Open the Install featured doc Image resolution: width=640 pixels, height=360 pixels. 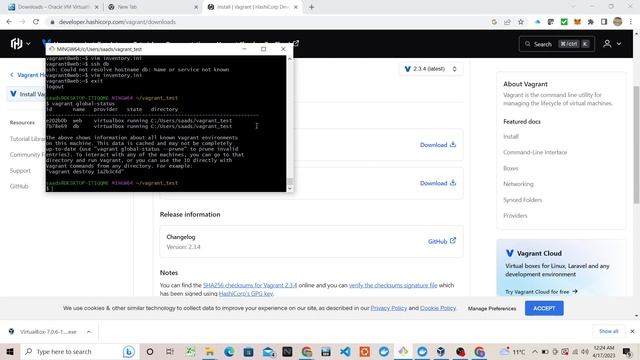tap(511, 136)
